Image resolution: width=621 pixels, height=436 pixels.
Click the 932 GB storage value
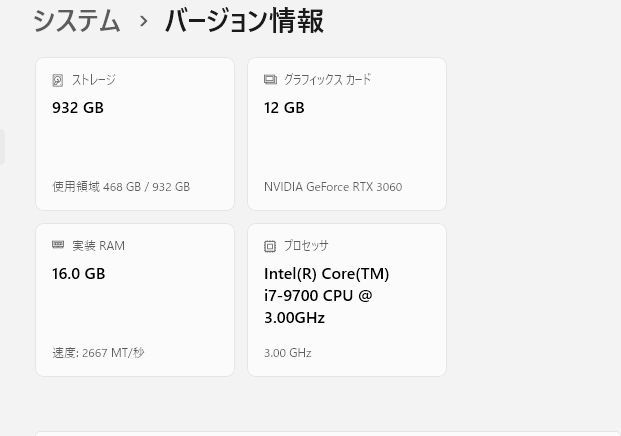point(78,108)
